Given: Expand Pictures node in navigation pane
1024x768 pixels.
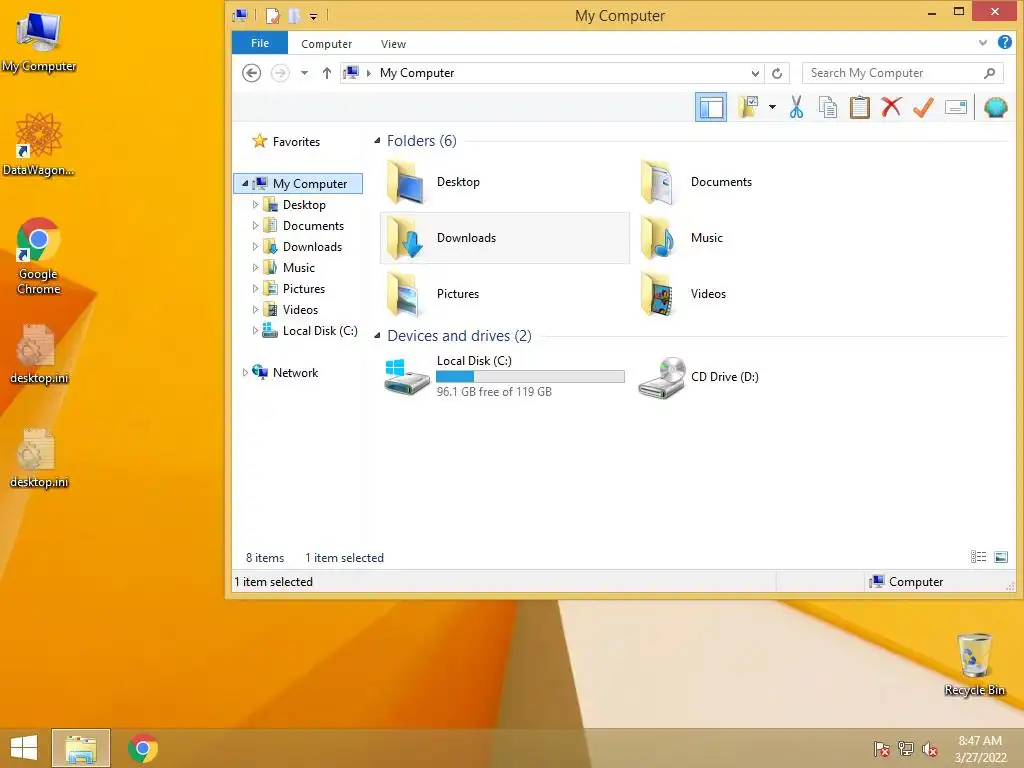Looking at the screenshot, I should [x=255, y=288].
